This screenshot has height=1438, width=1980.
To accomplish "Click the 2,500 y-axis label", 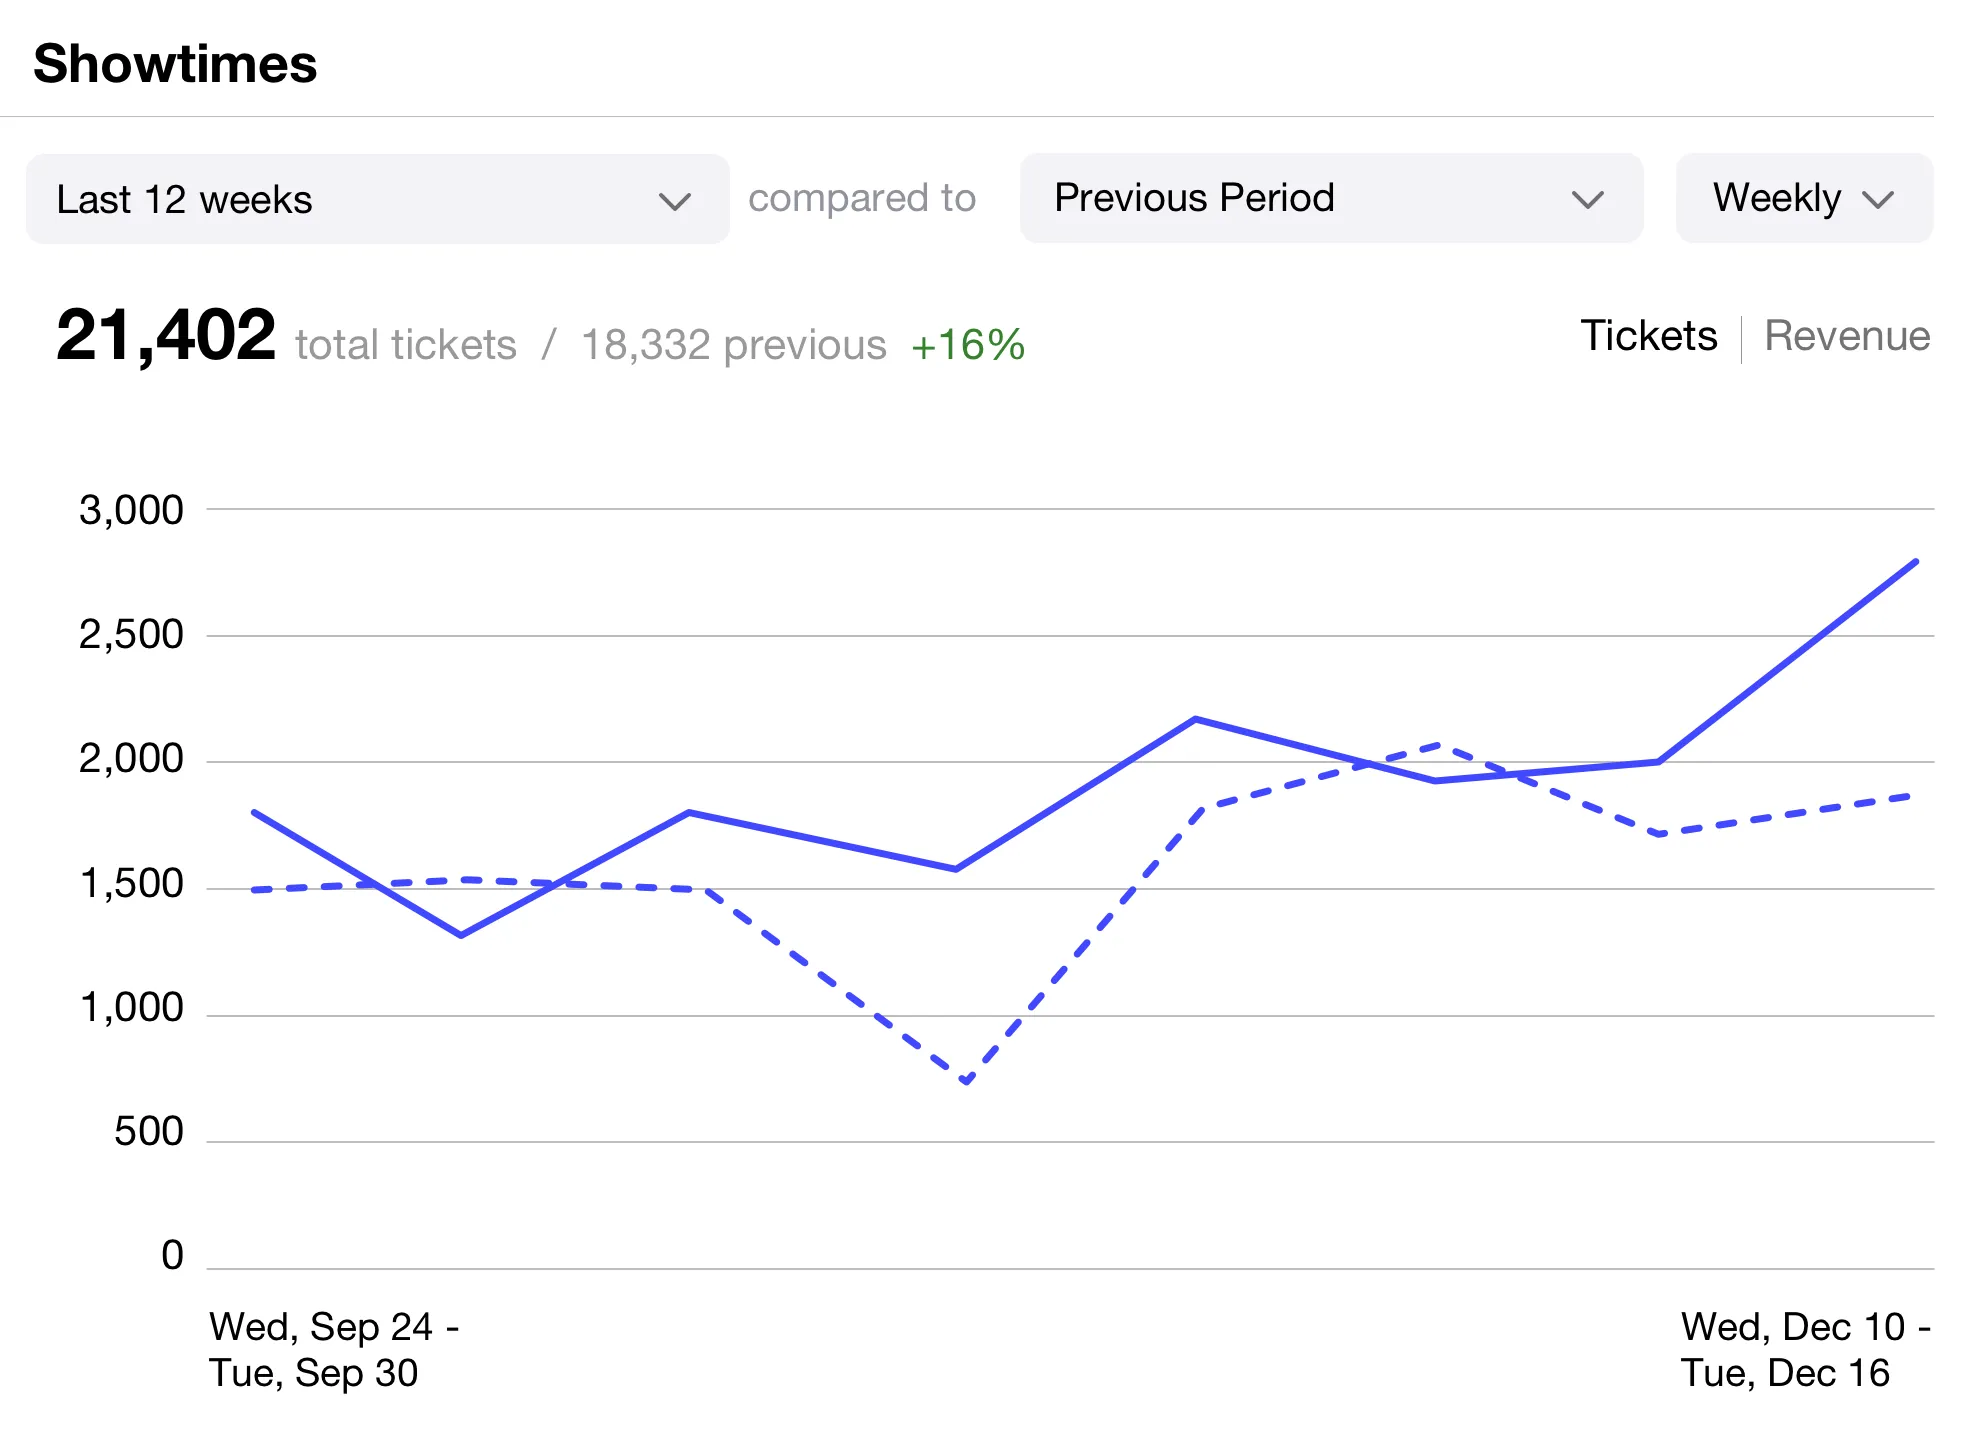I will [x=131, y=634].
